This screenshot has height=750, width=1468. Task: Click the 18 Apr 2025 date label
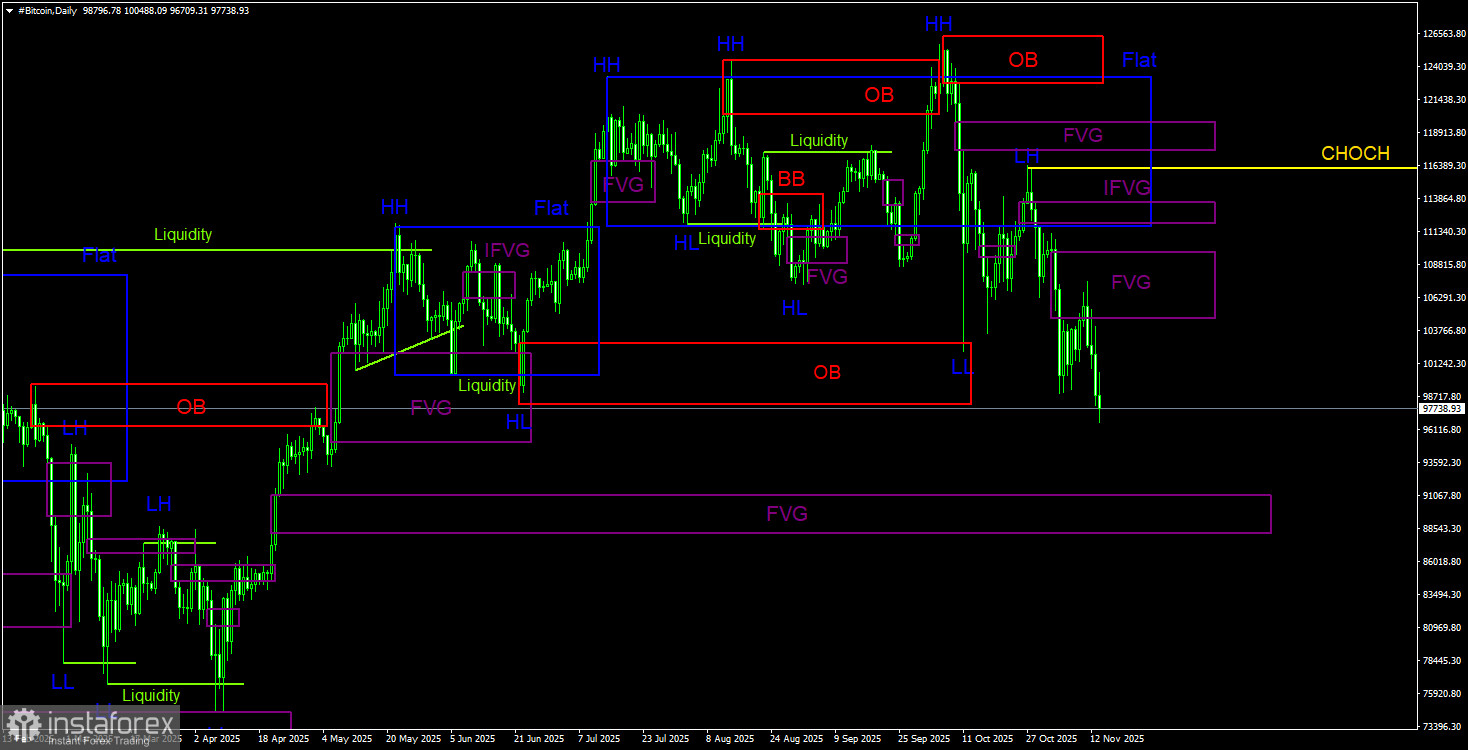tap(283, 740)
